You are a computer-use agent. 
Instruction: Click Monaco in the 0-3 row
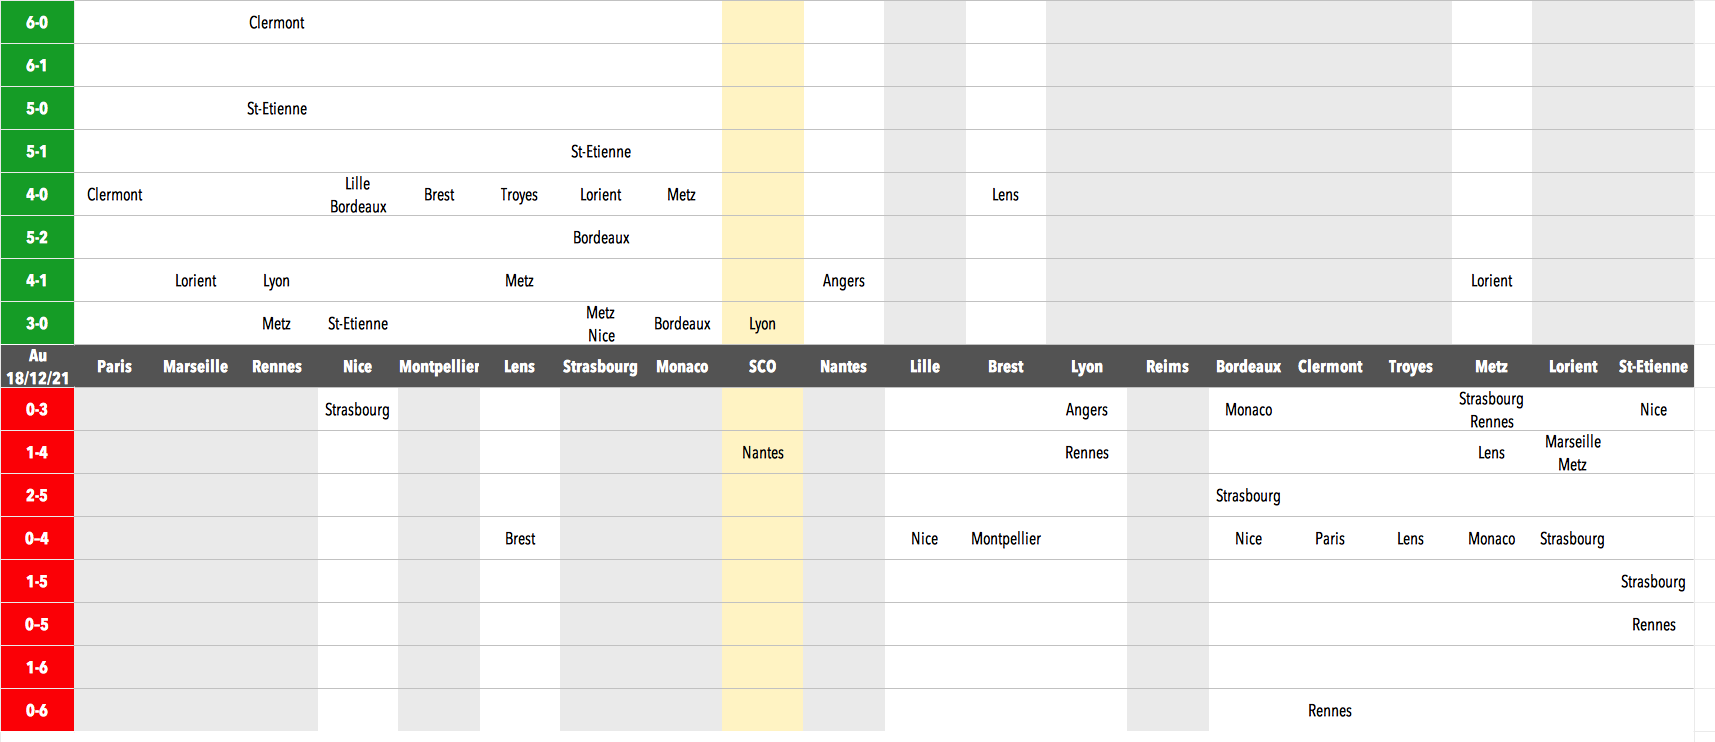1248,409
